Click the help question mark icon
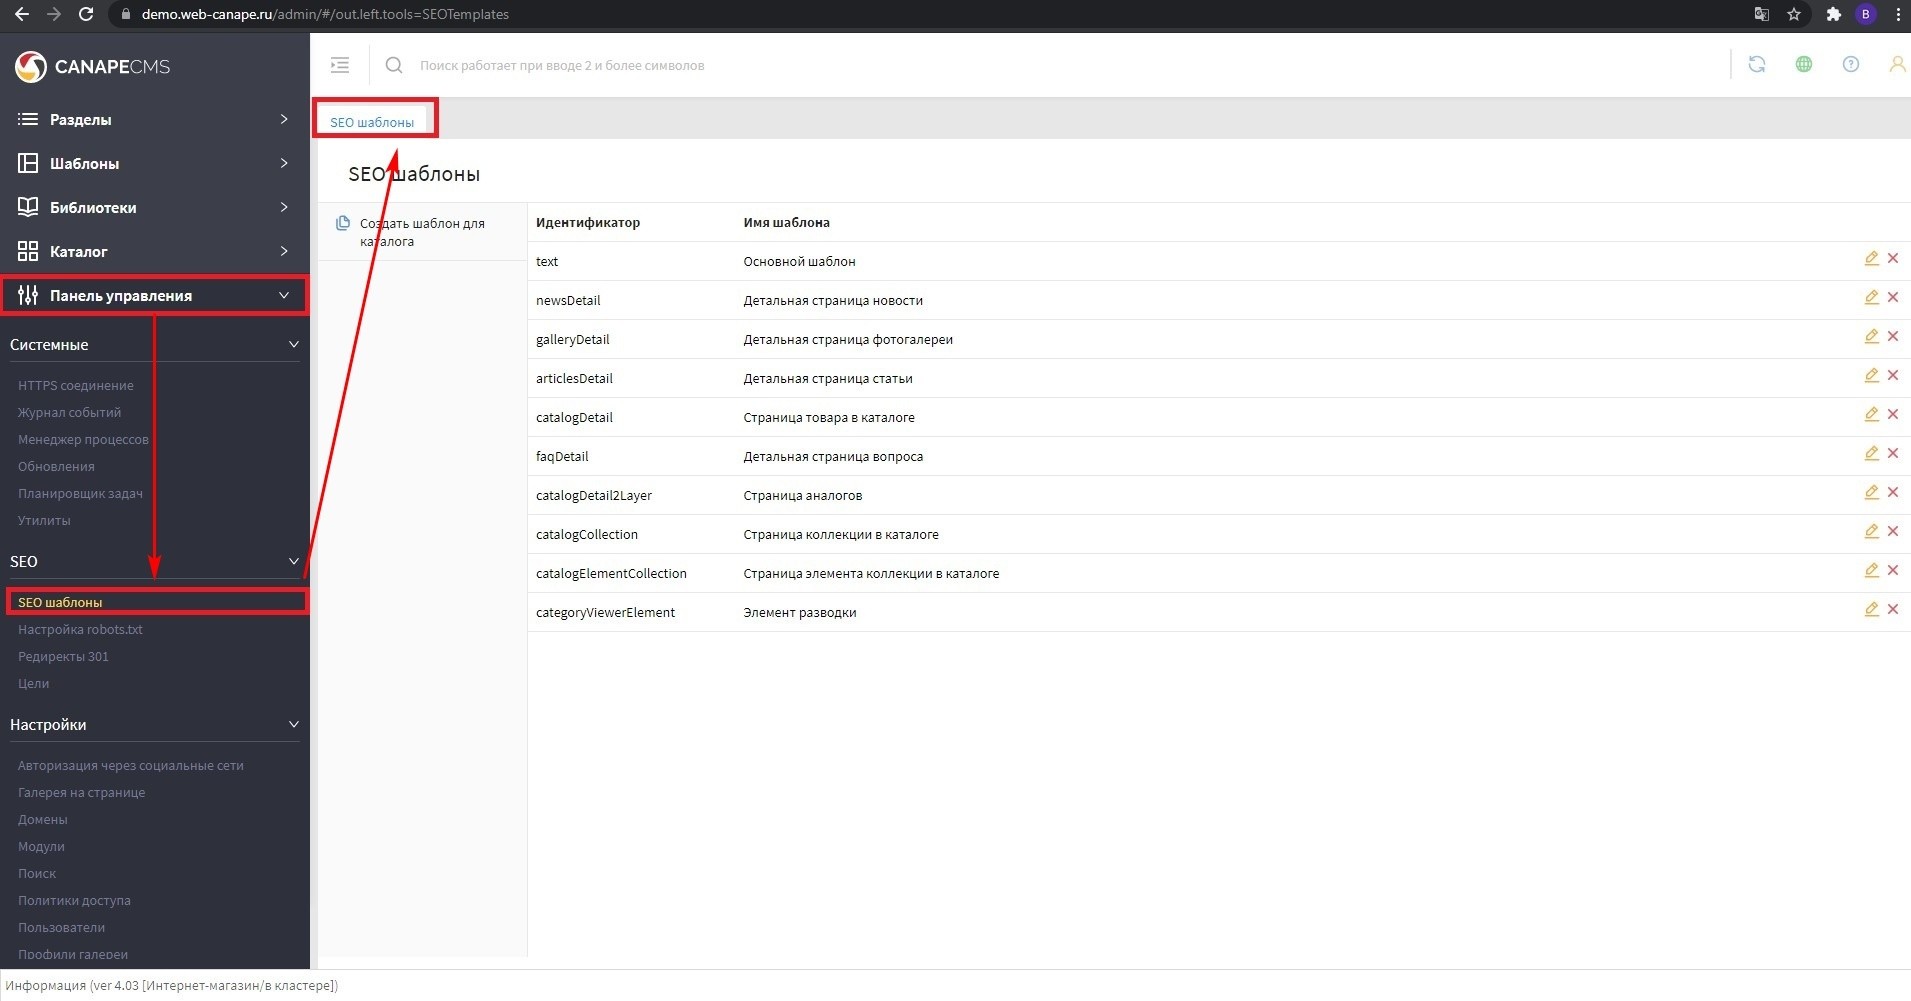 [1850, 64]
